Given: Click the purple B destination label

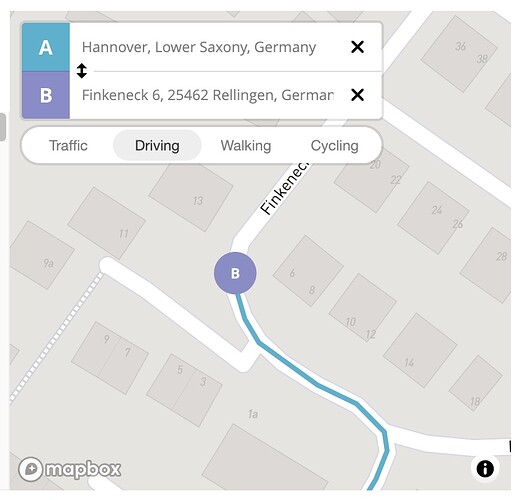Looking at the screenshot, I should pyautogui.click(x=46, y=95).
